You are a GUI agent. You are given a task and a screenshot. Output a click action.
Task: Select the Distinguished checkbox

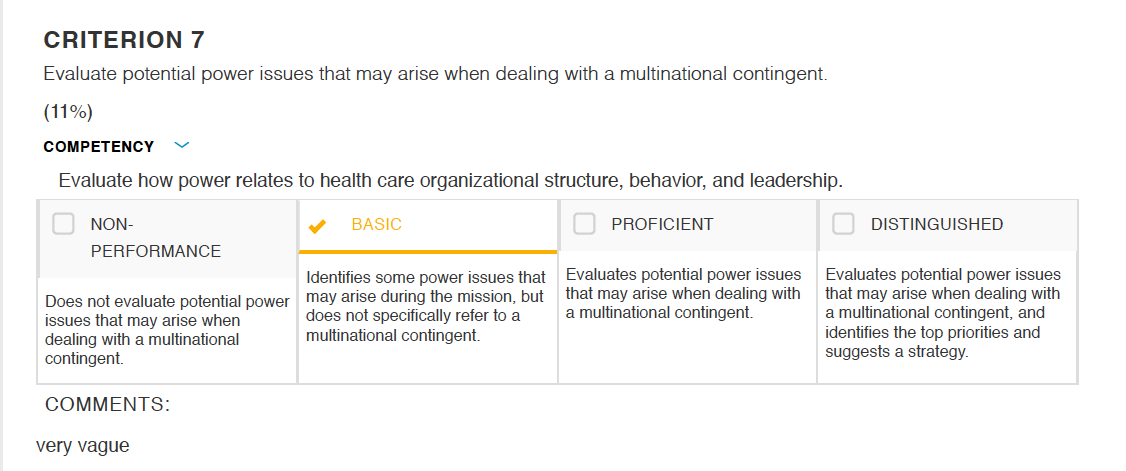843,224
